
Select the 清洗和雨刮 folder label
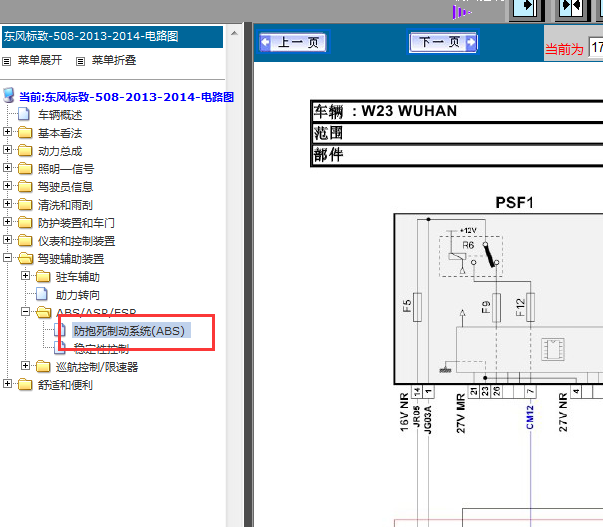65,205
